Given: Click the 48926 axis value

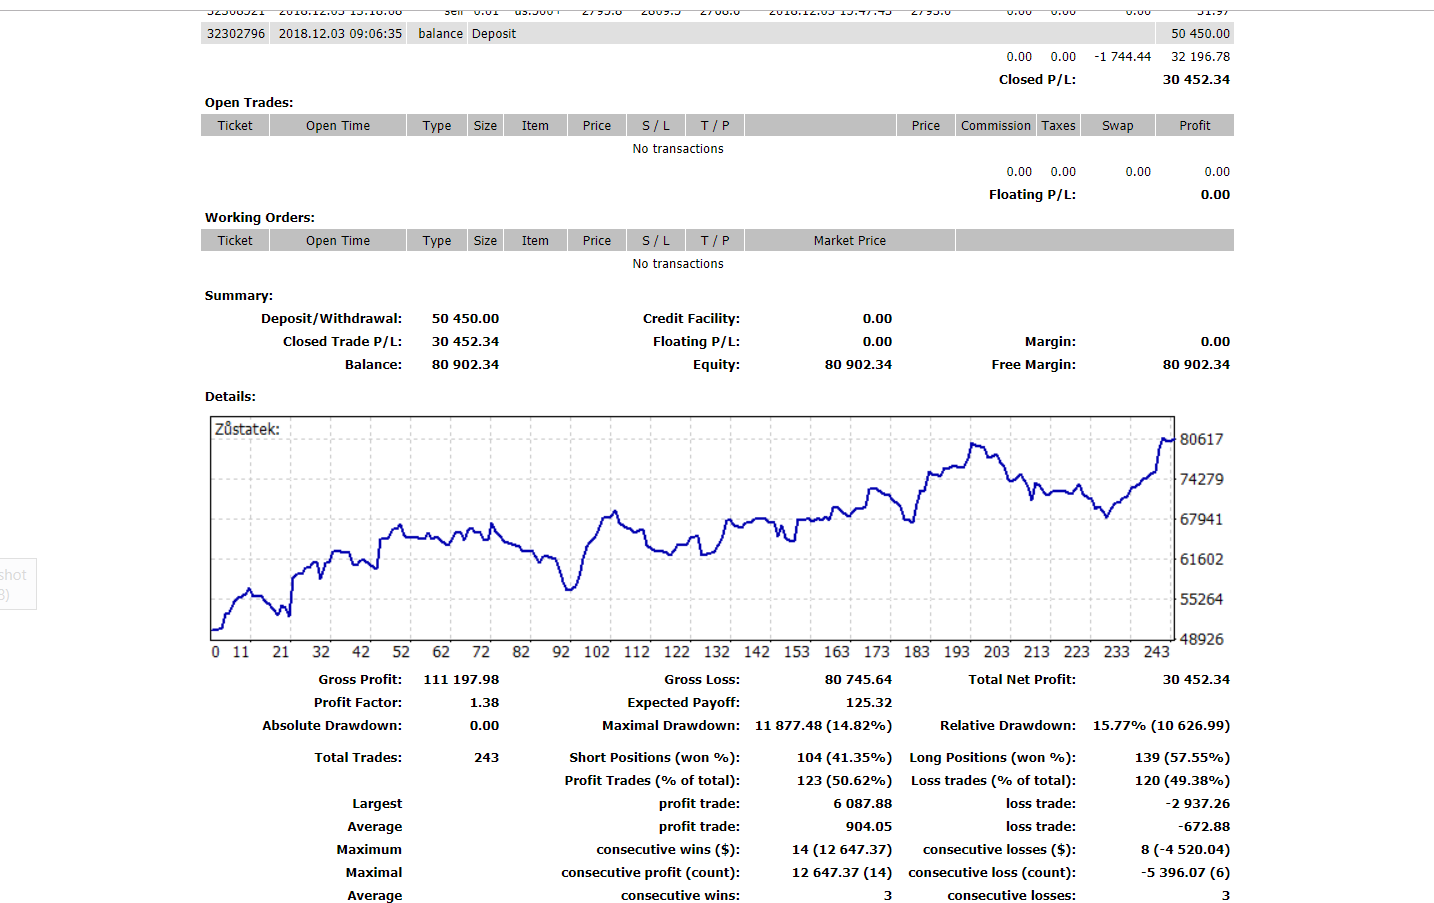Looking at the screenshot, I should pos(1201,640).
